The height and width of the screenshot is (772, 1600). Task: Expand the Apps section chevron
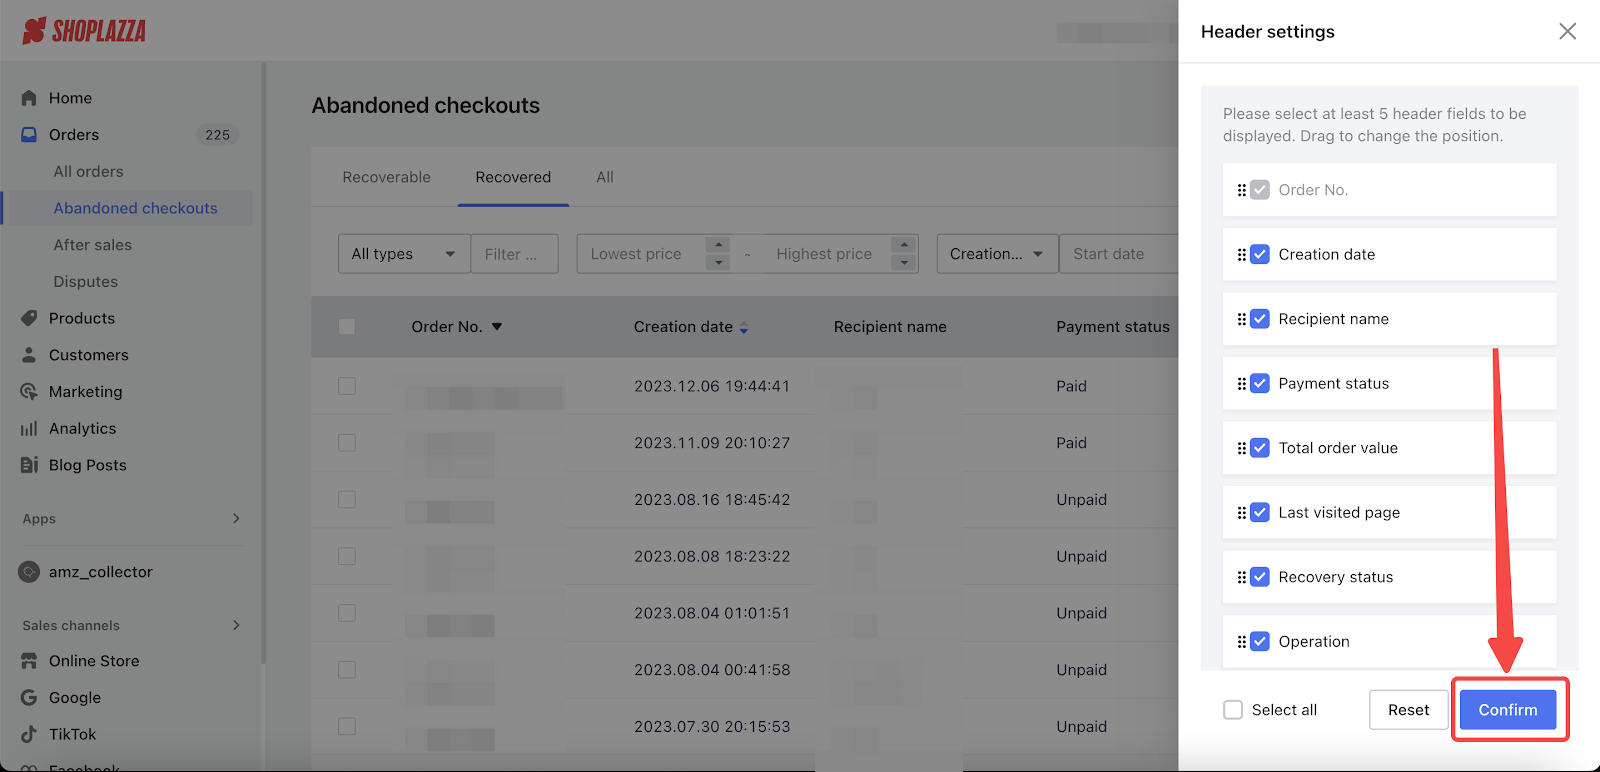236,518
